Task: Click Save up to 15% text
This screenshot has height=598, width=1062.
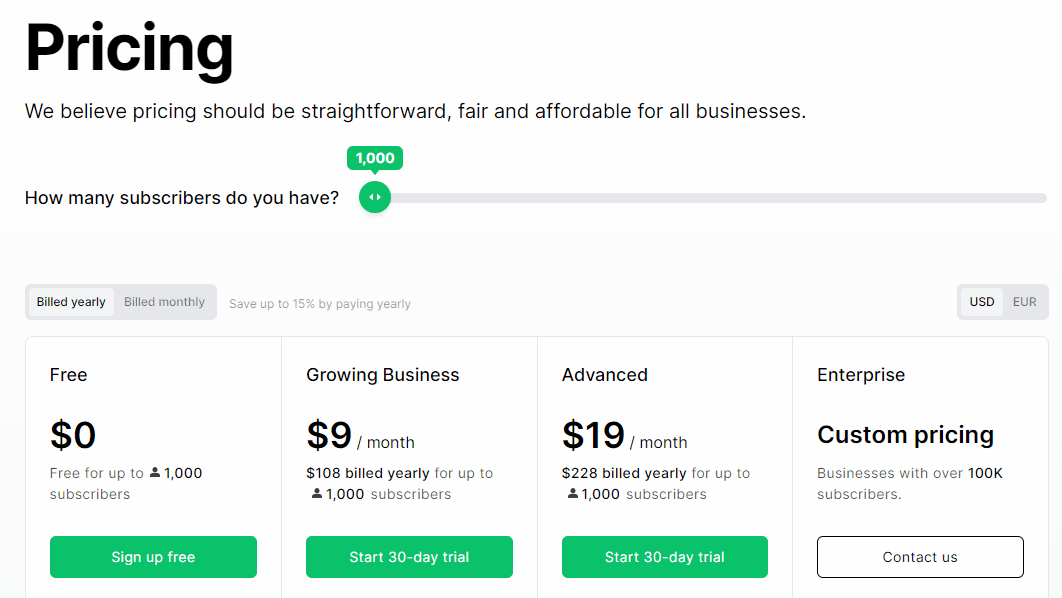Action: coord(319,304)
